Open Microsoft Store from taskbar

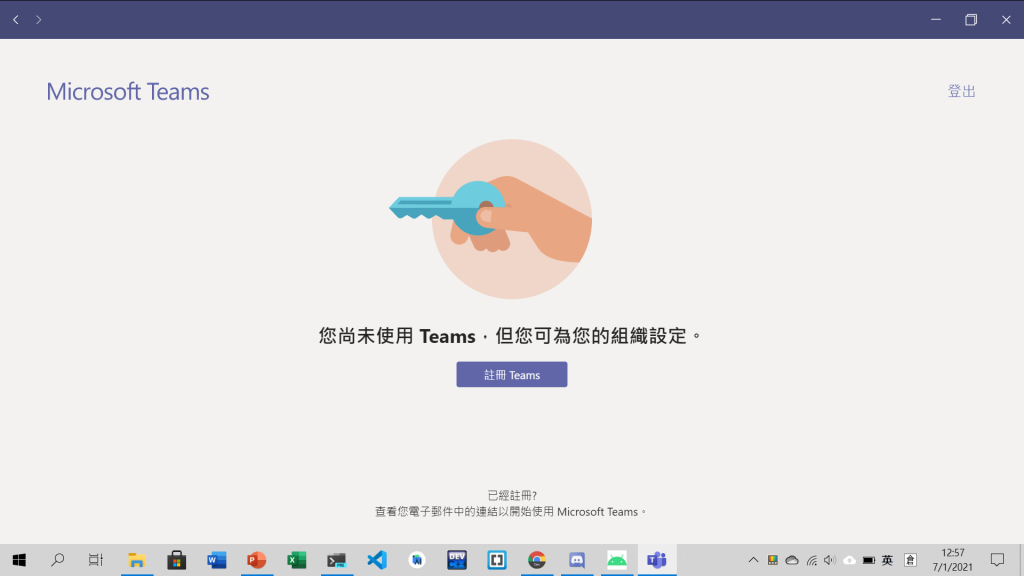point(176,560)
